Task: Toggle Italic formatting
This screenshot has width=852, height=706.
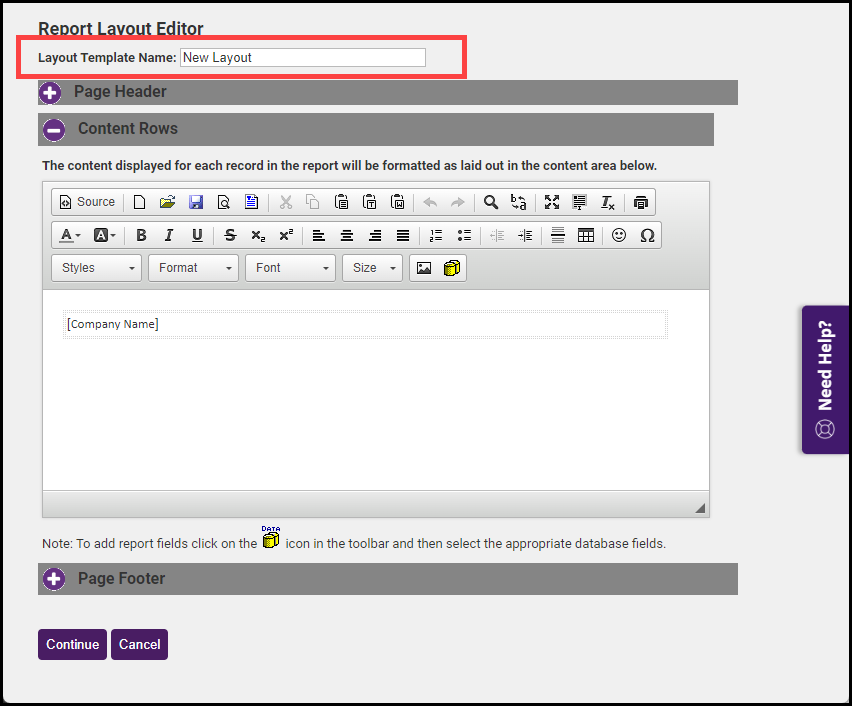Action: click(x=169, y=235)
